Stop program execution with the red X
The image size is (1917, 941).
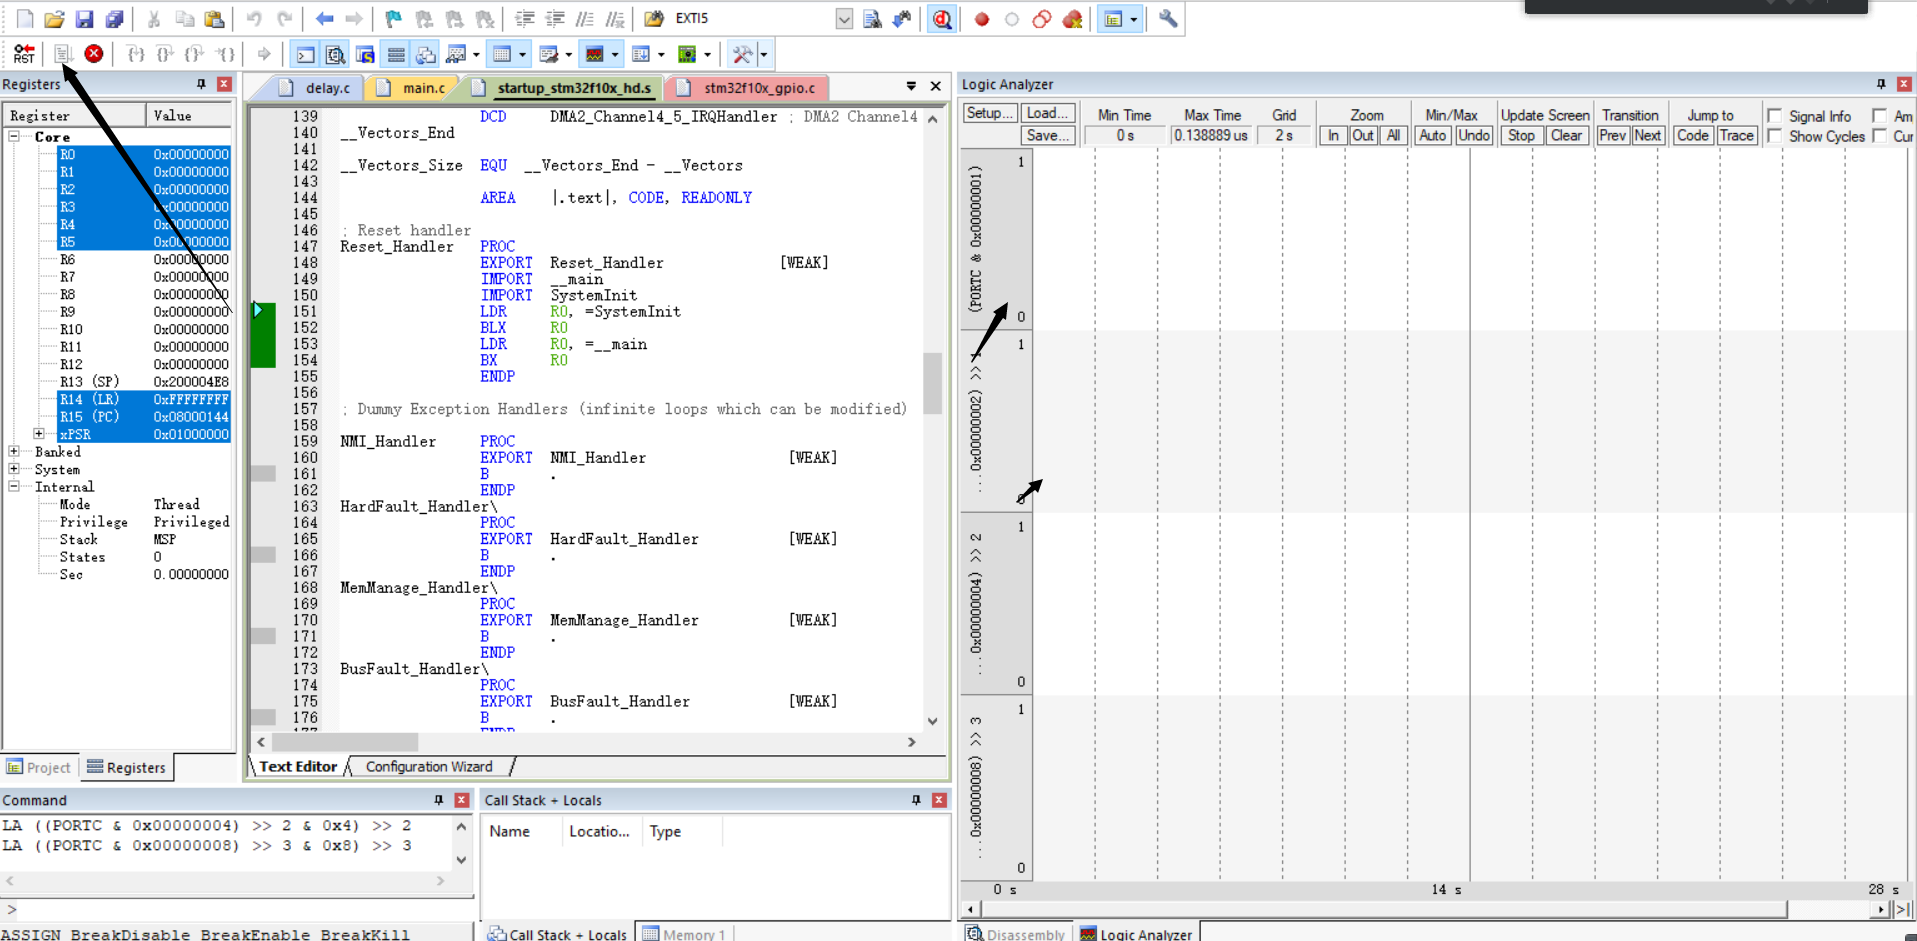[94, 54]
